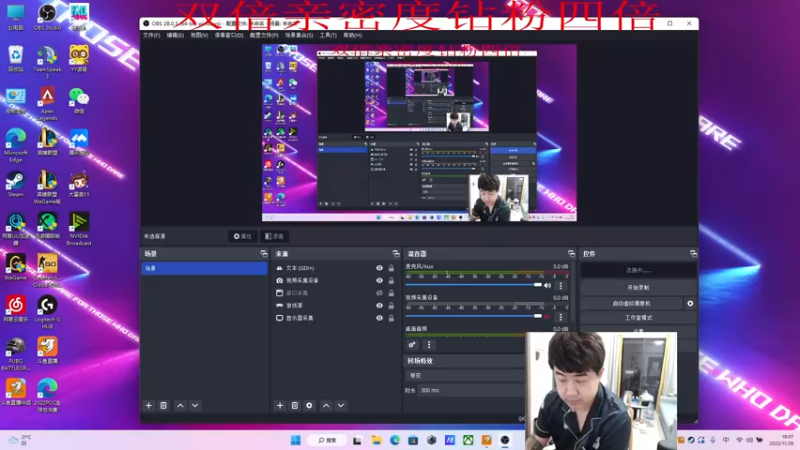Pop out the scenes dock panel
Screen dimensions: 800x450
[x=264, y=254]
